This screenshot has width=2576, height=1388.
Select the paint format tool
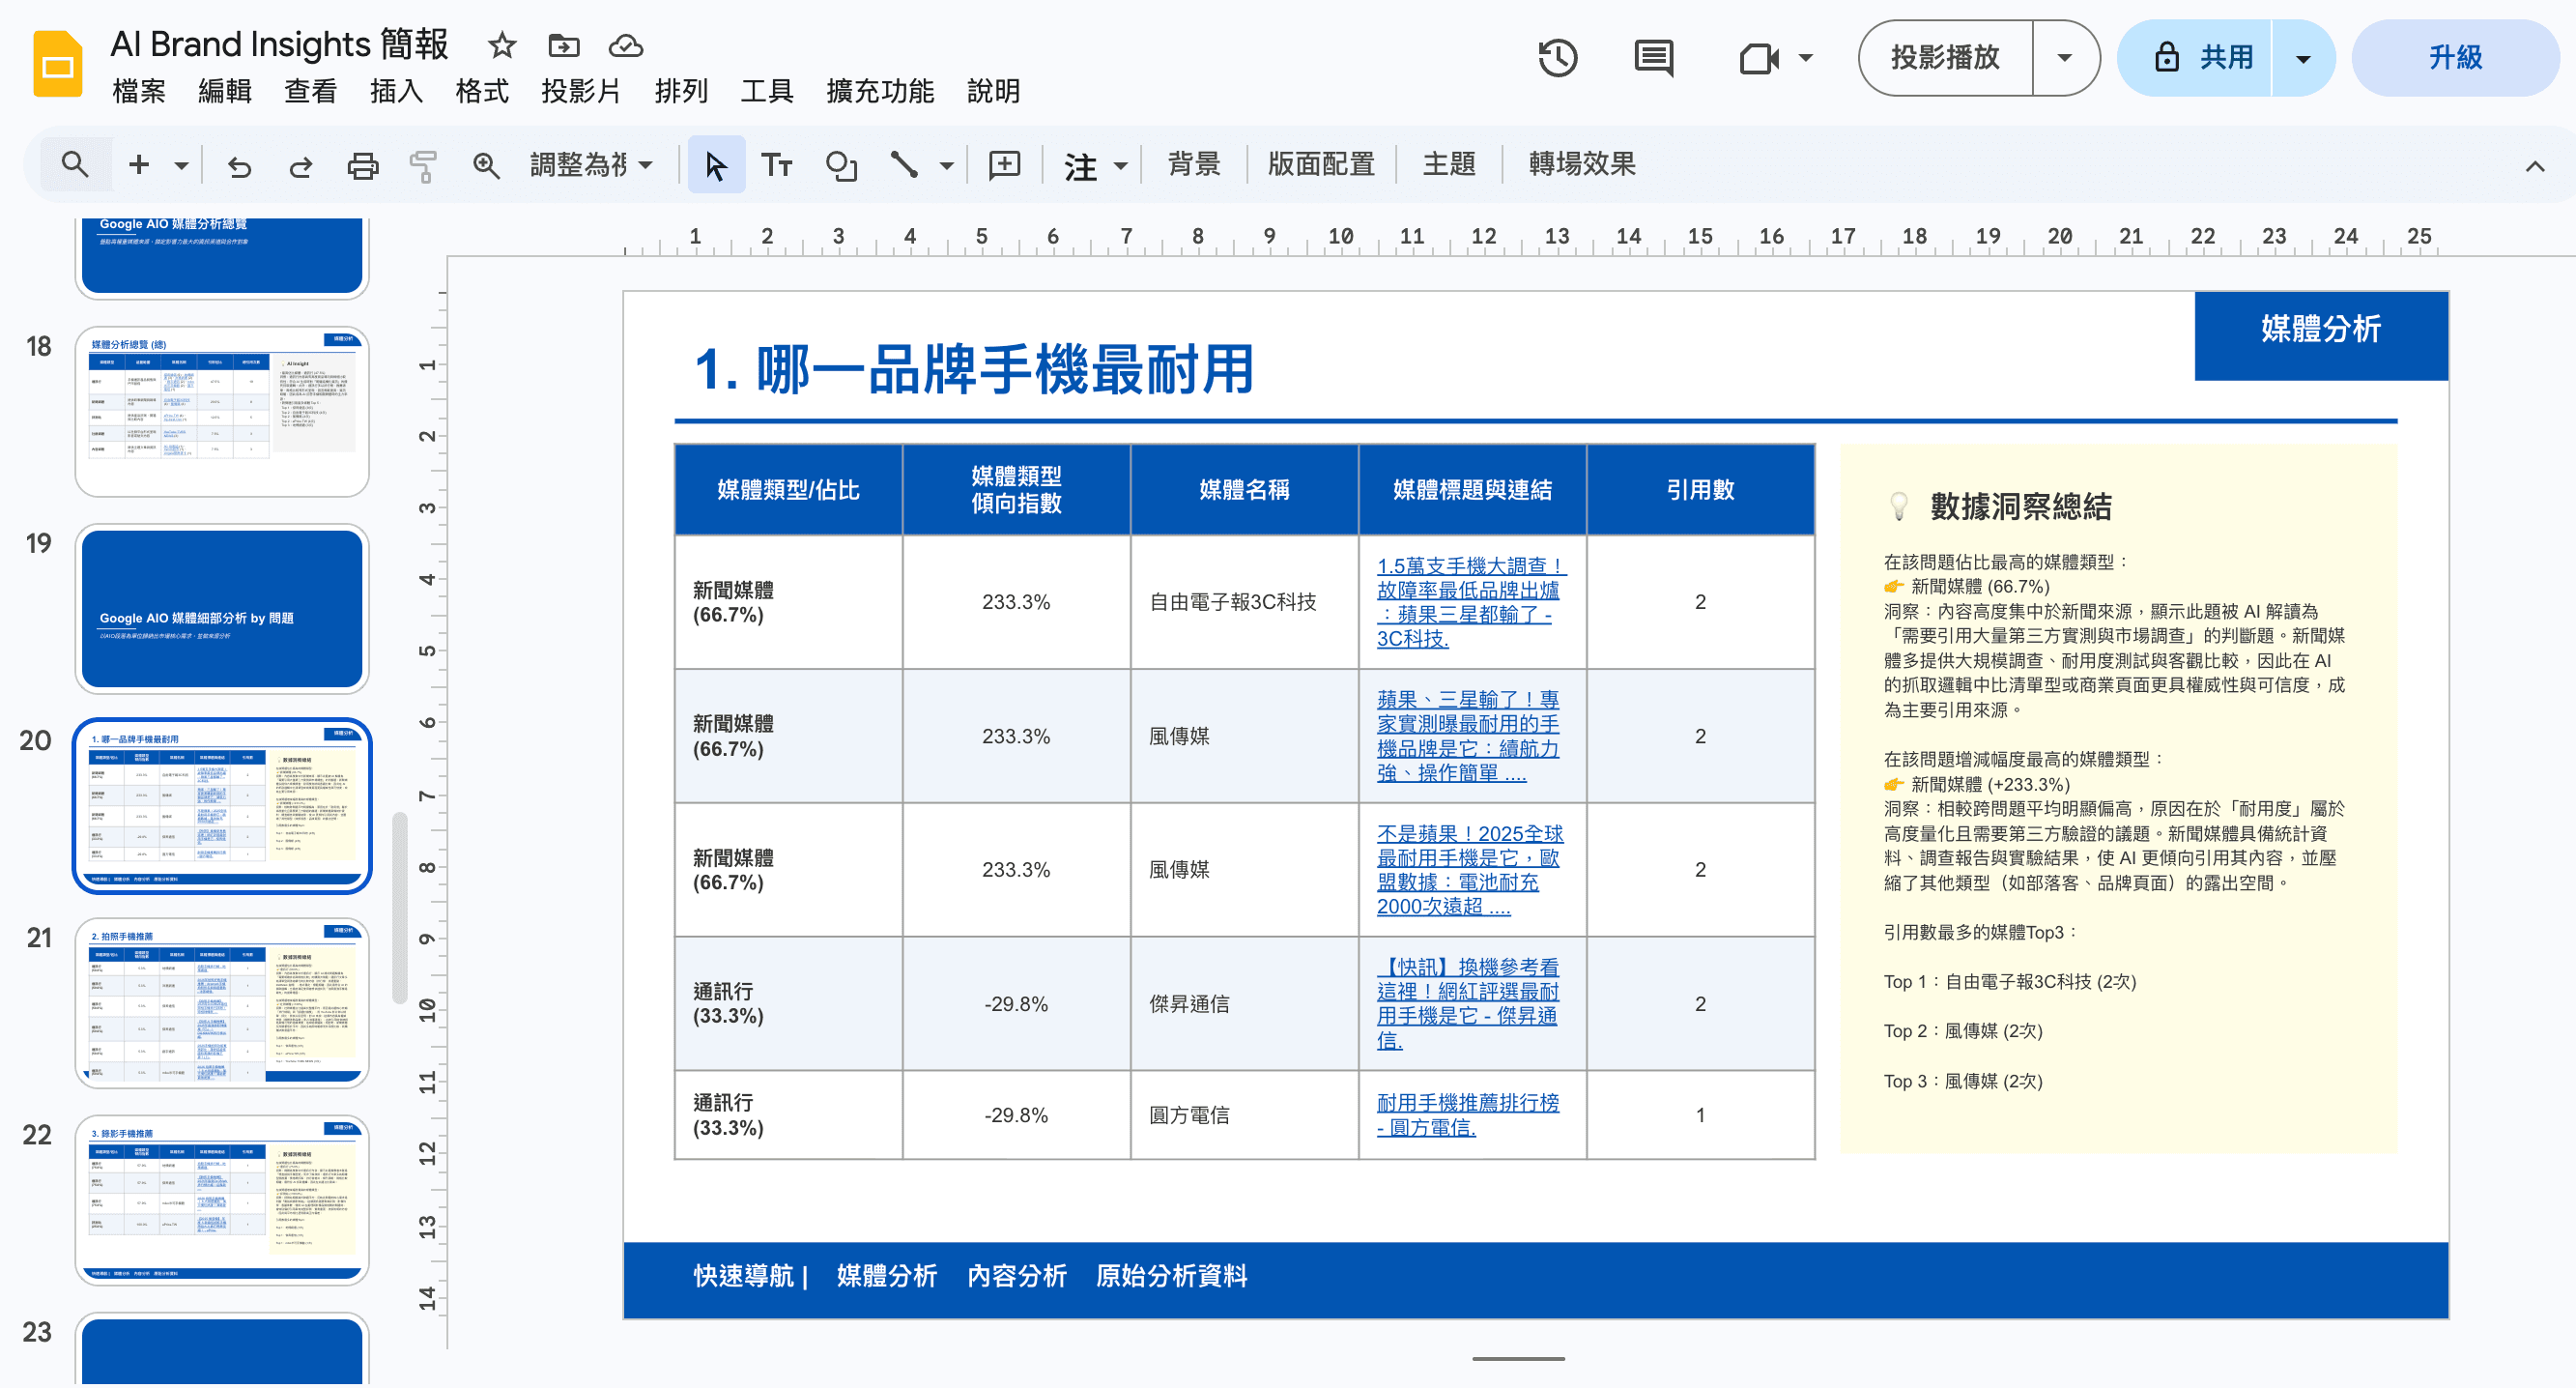click(x=423, y=164)
